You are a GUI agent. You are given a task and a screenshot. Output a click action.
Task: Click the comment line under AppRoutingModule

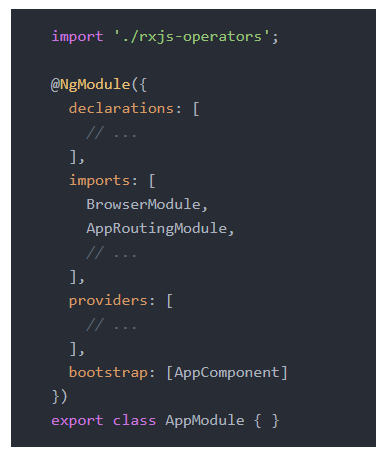coord(111,253)
